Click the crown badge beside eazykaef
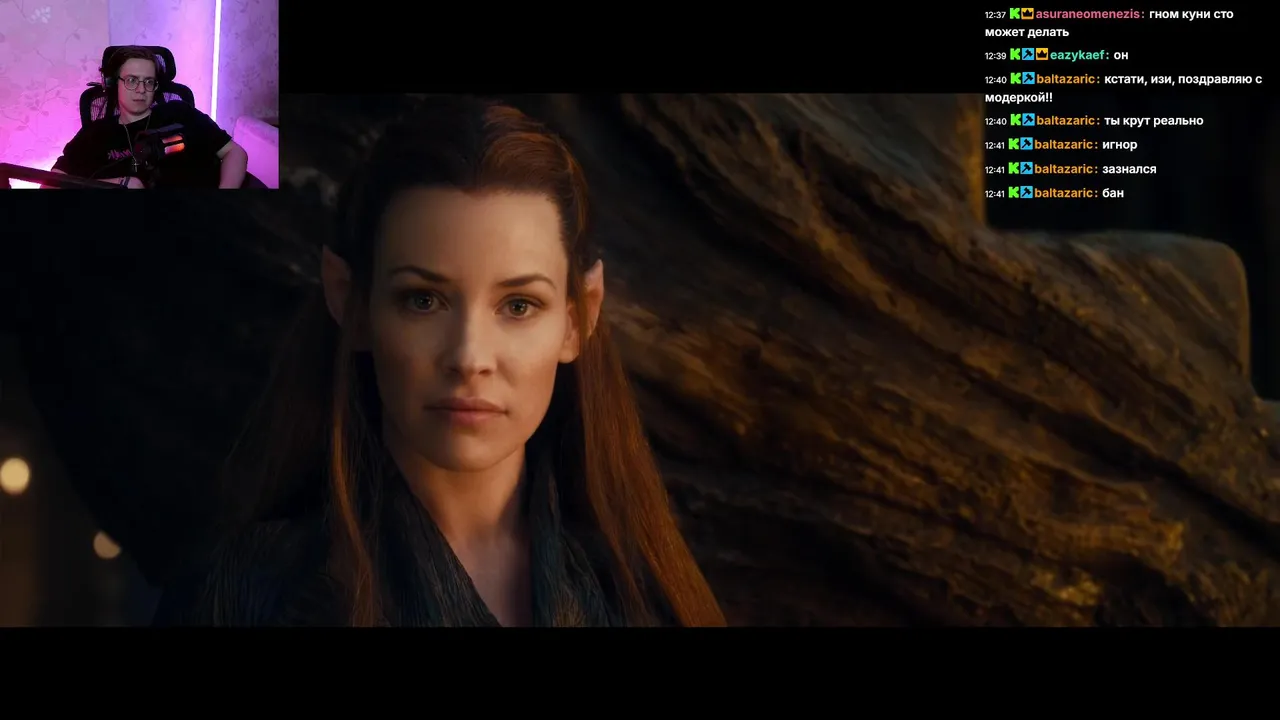 [1041, 55]
